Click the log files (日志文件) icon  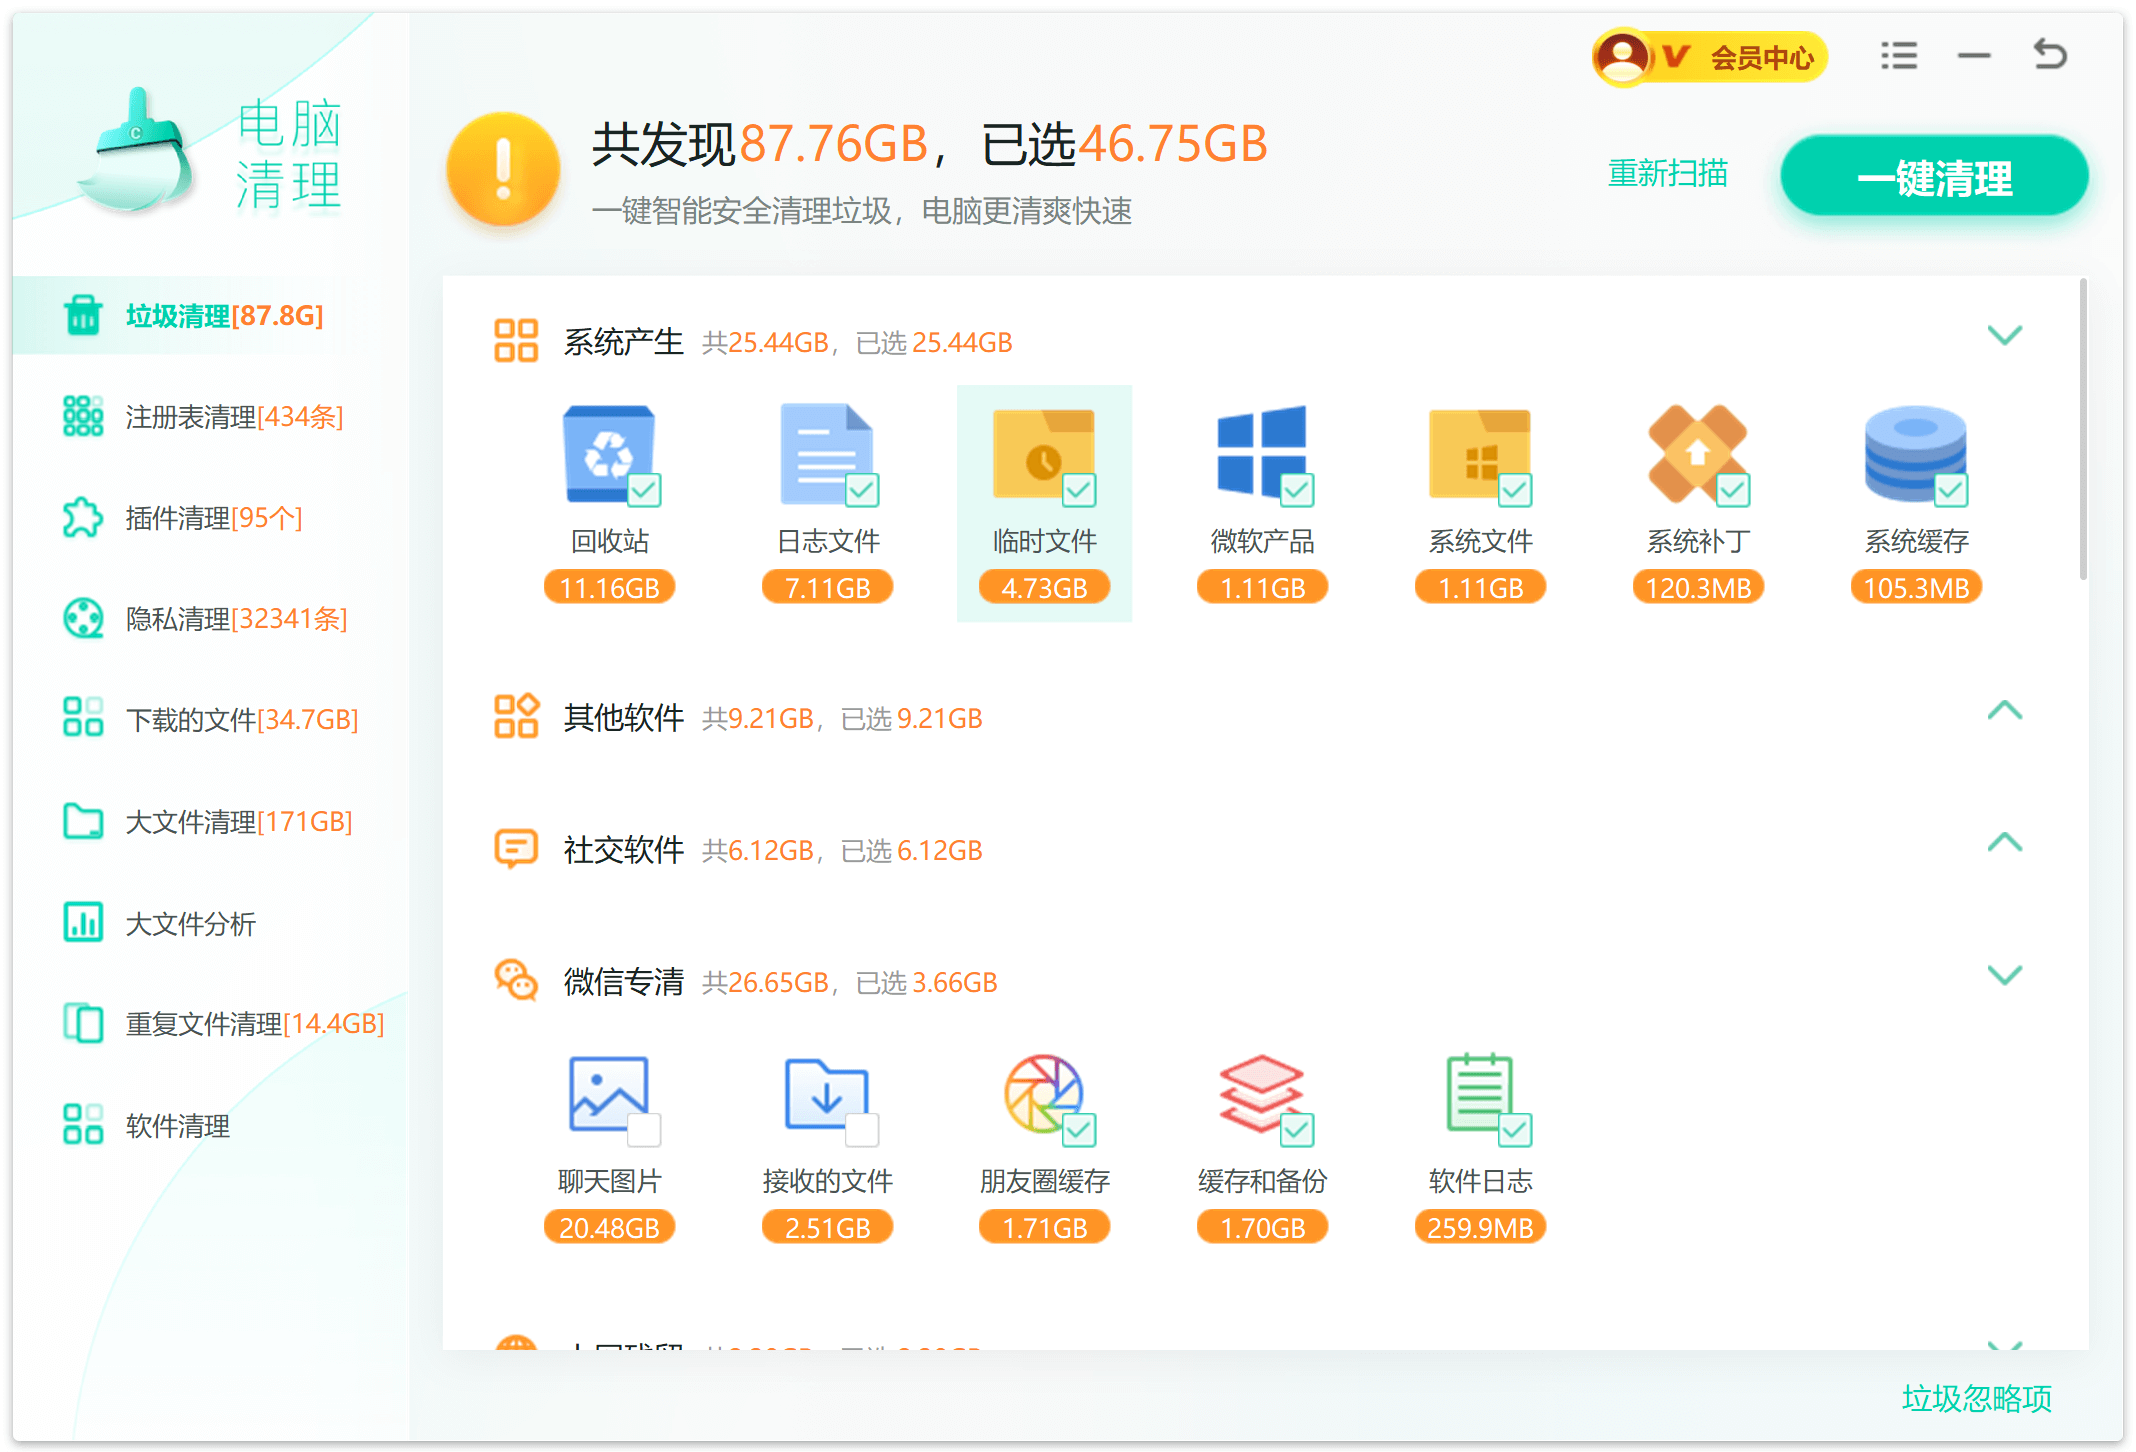(x=826, y=454)
